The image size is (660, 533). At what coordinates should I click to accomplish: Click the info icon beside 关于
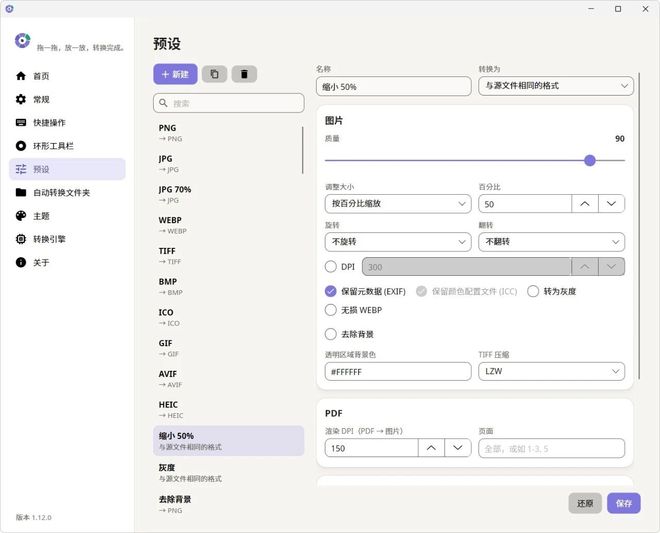(x=21, y=262)
